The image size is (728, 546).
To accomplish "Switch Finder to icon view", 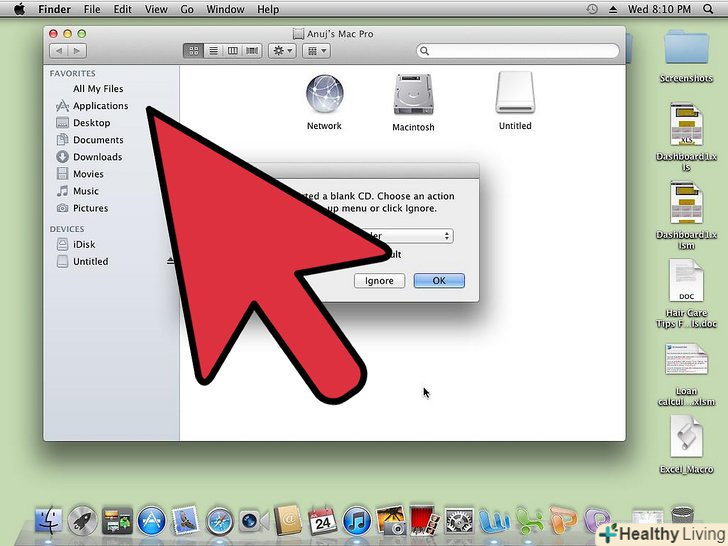I will 194,51.
